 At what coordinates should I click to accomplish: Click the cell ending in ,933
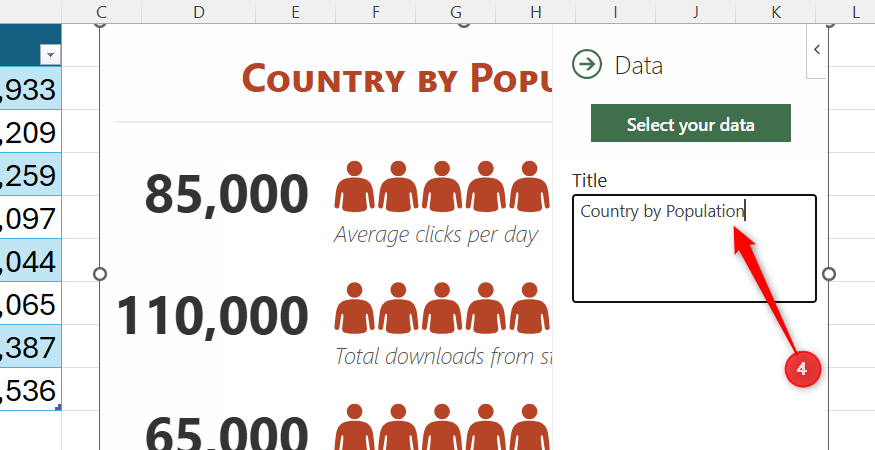(x=31, y=88)
